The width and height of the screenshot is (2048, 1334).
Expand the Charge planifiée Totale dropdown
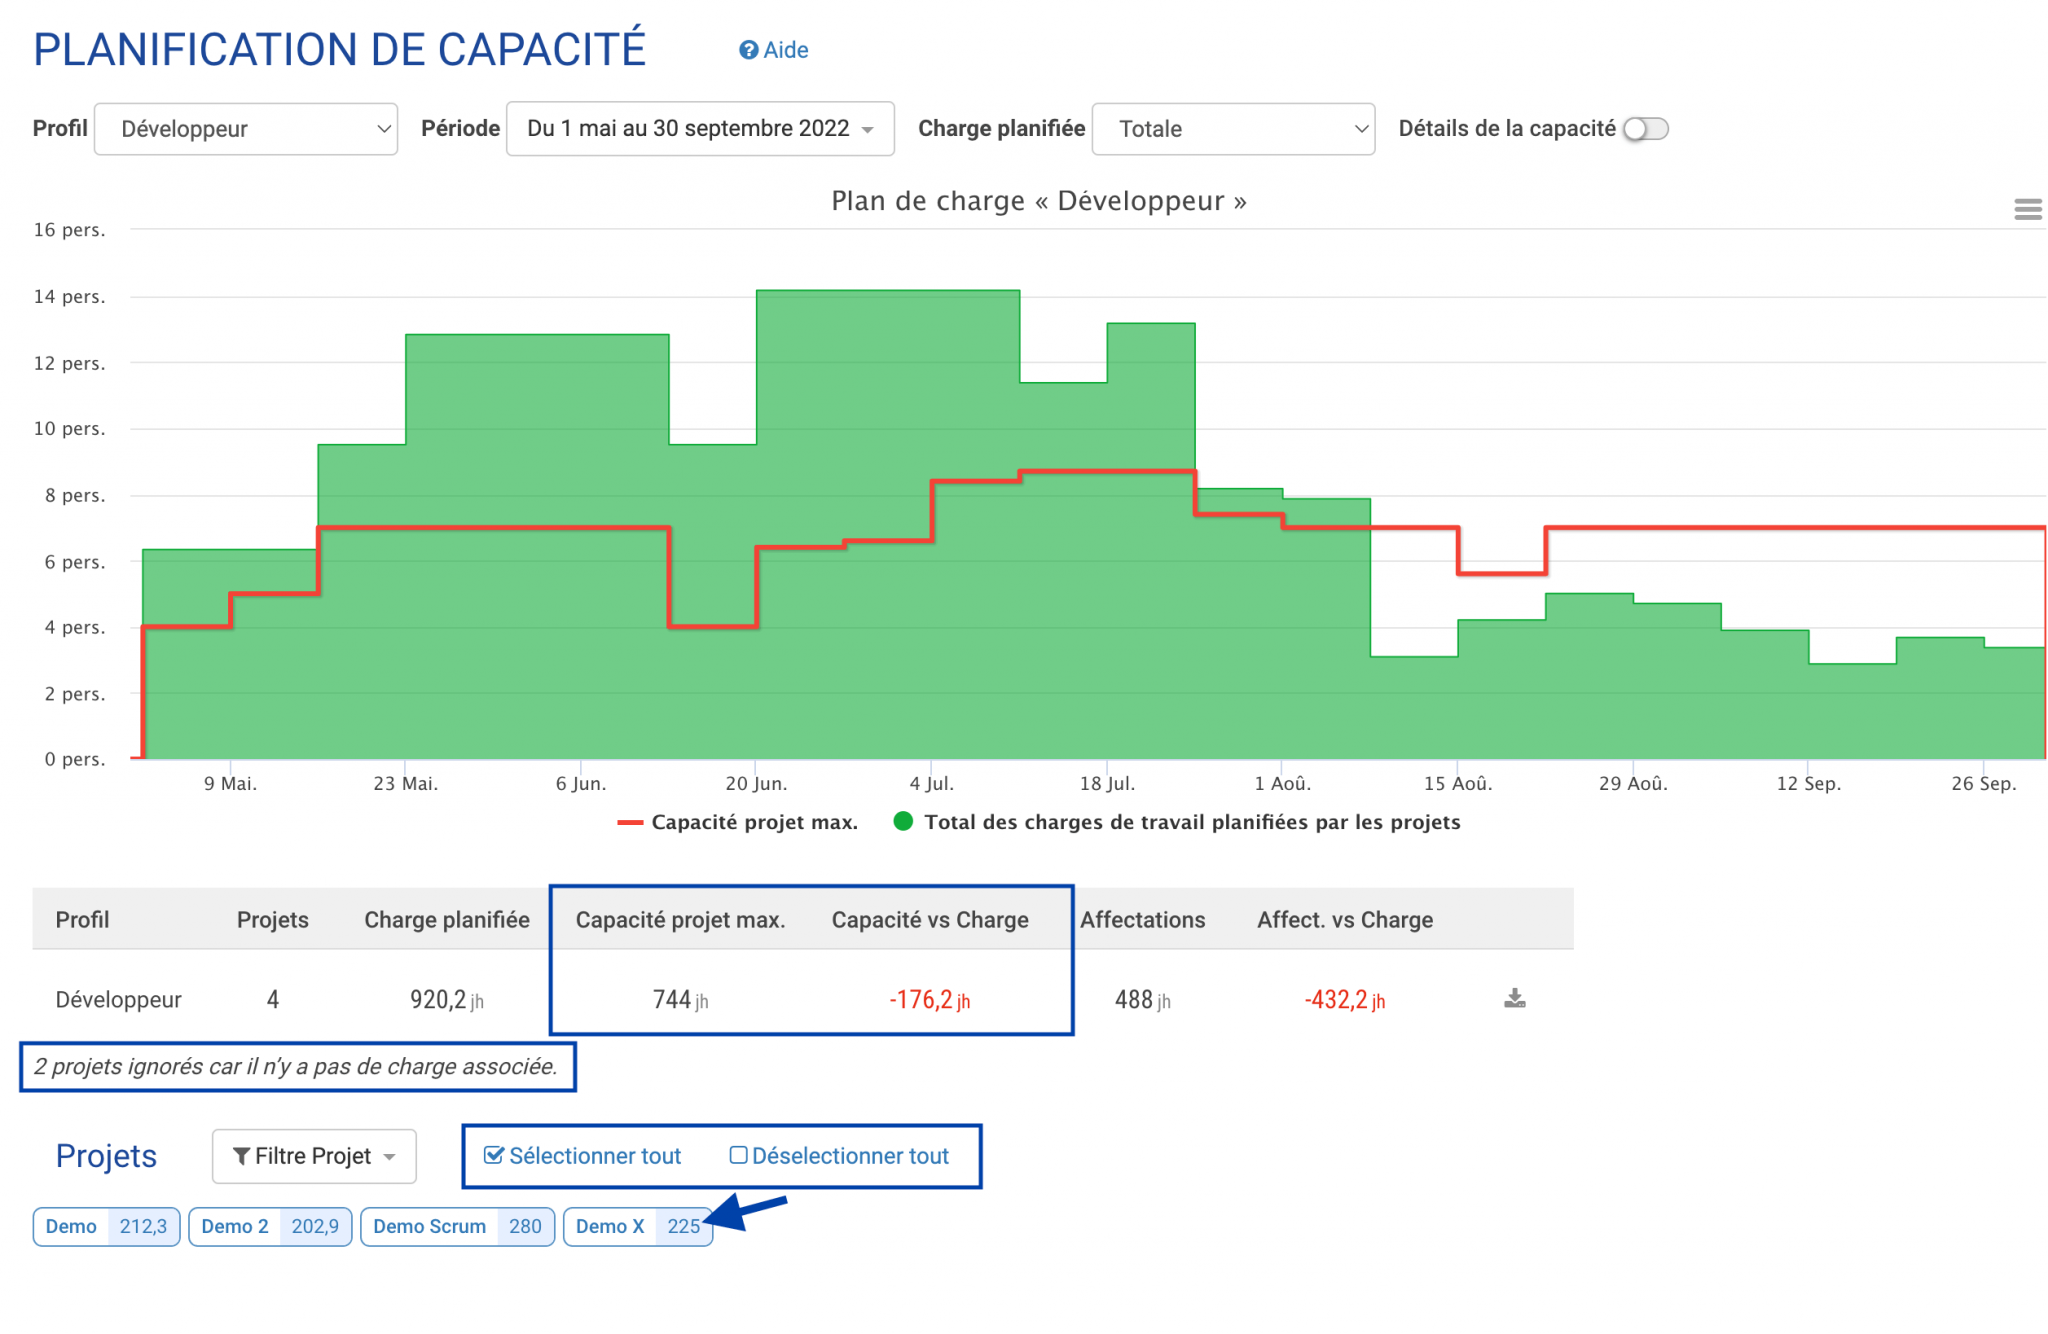point(1233,129)
